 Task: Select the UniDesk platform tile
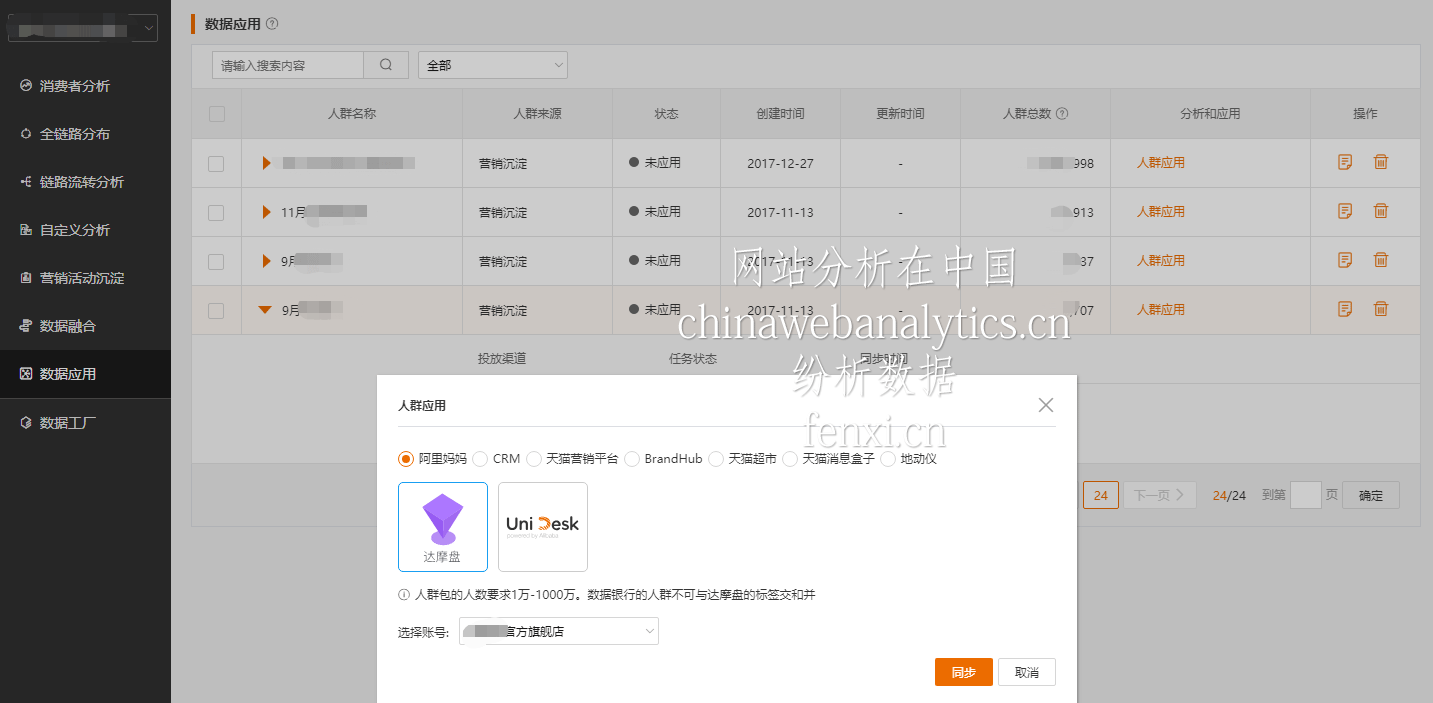click(x=542, y=526)
